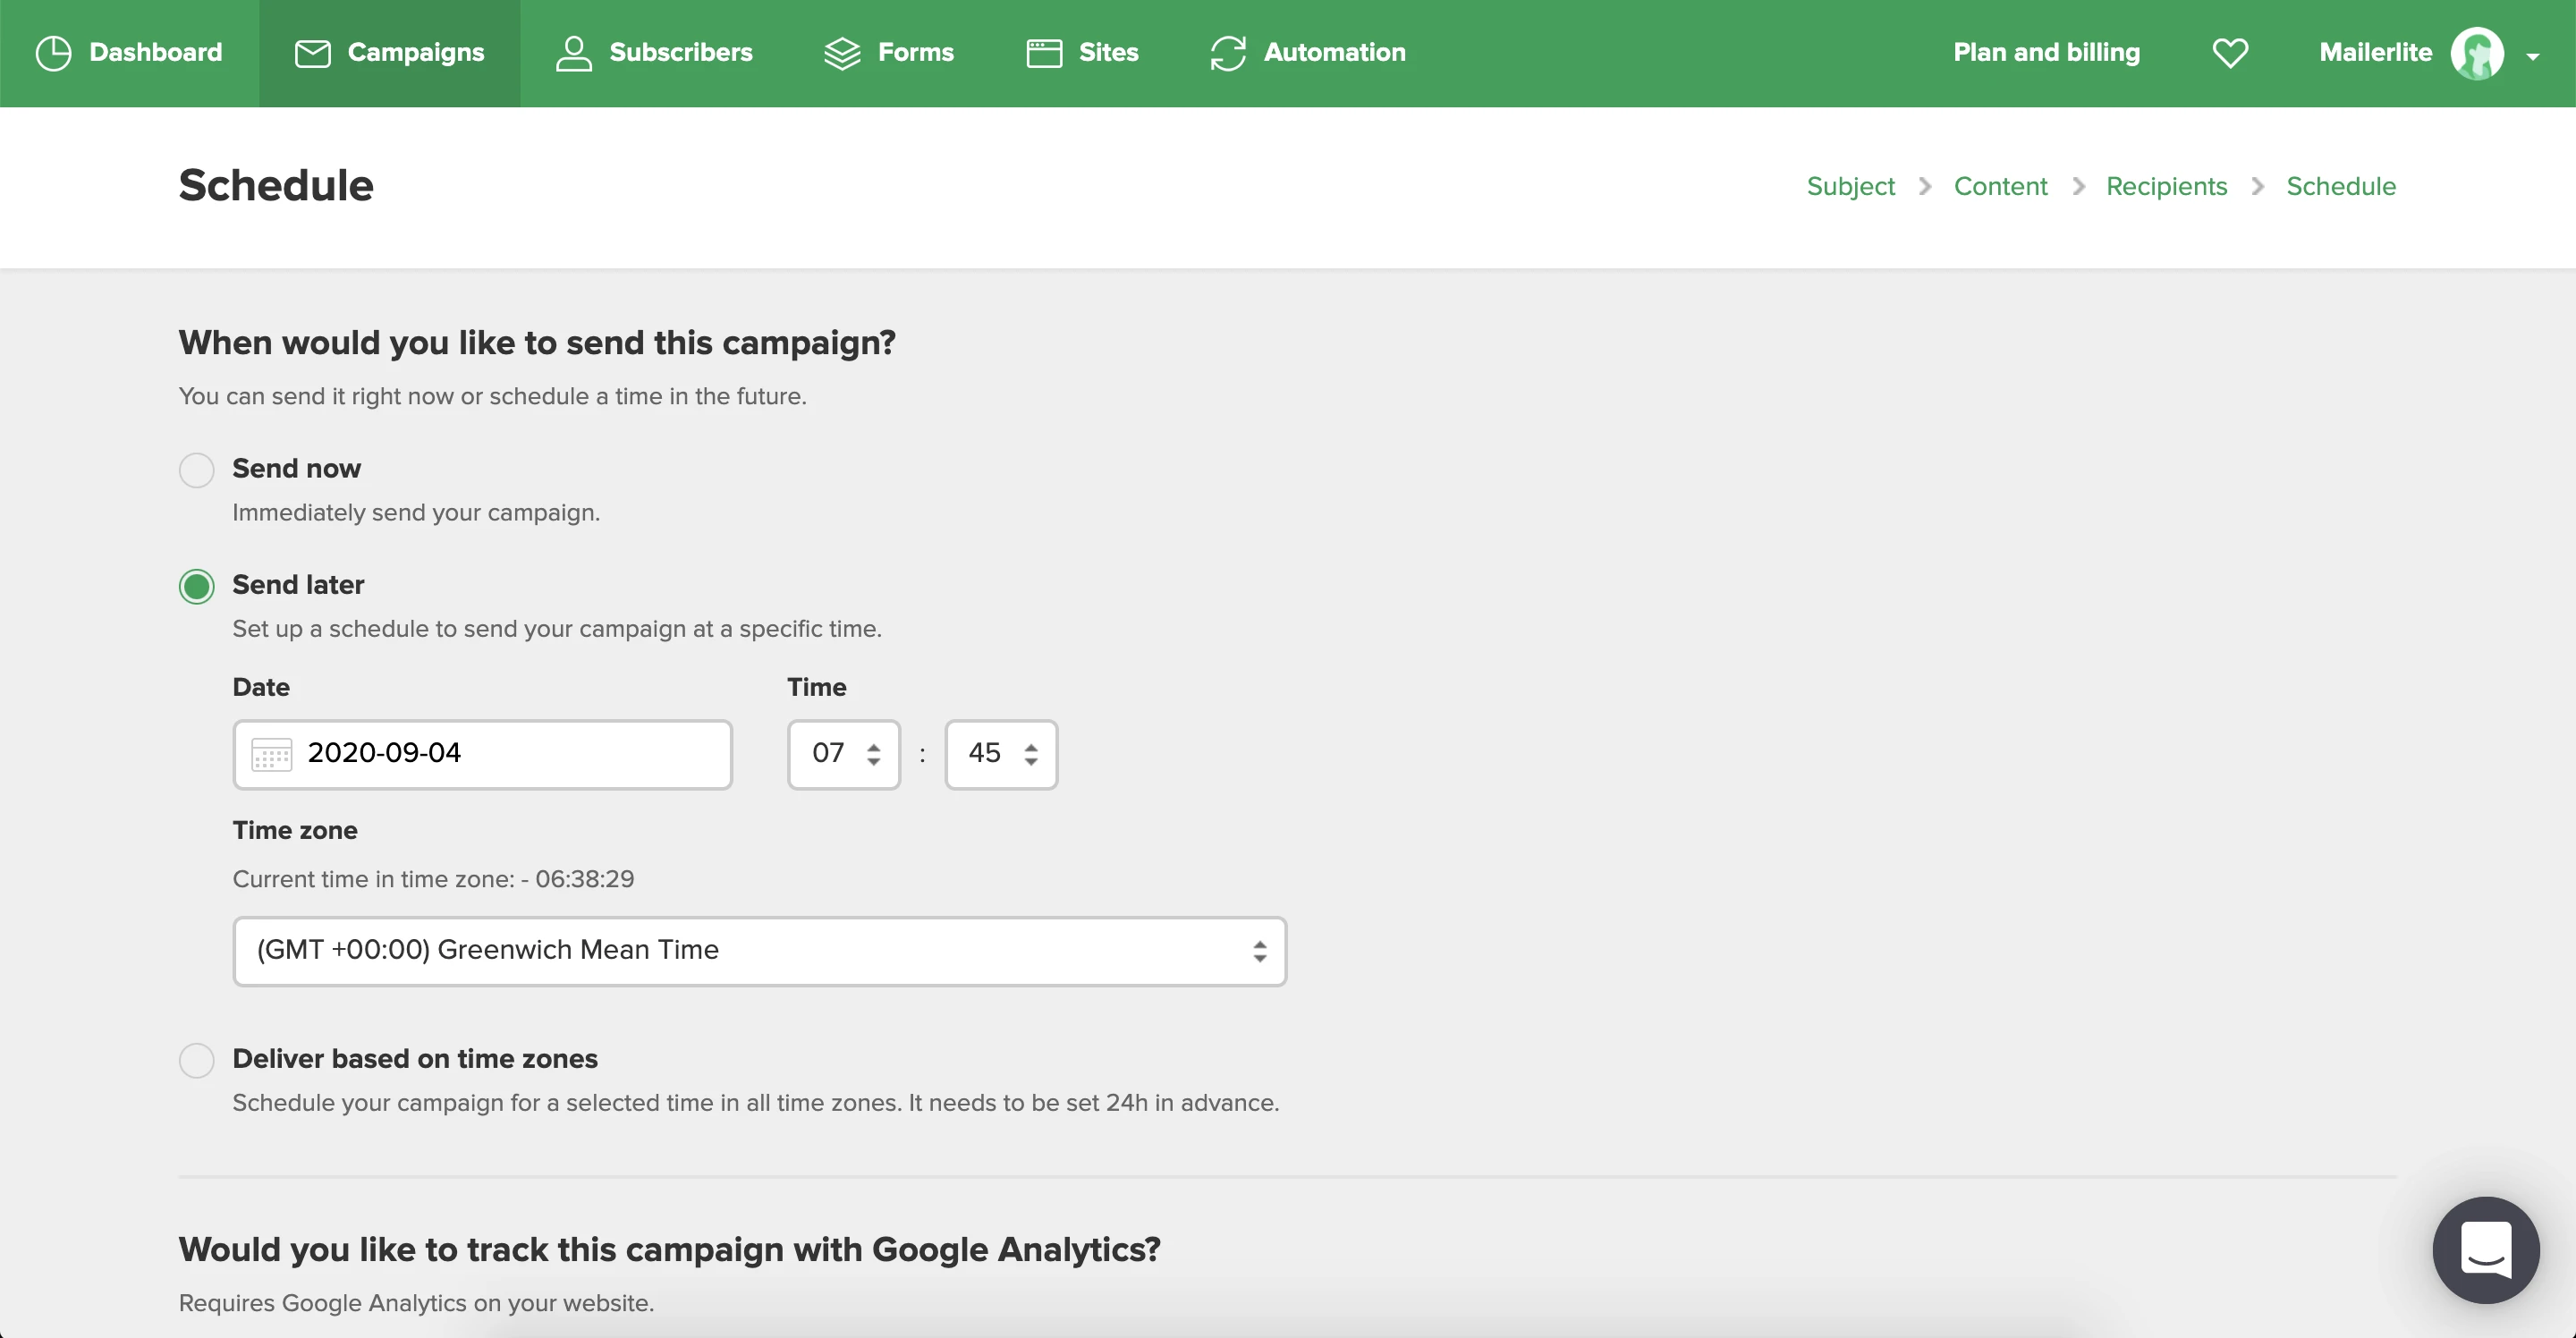The width and height of the screenshot is (2576, 1338).
Task: Click the Dashboard clock icon
Action: tap(53, 53)
